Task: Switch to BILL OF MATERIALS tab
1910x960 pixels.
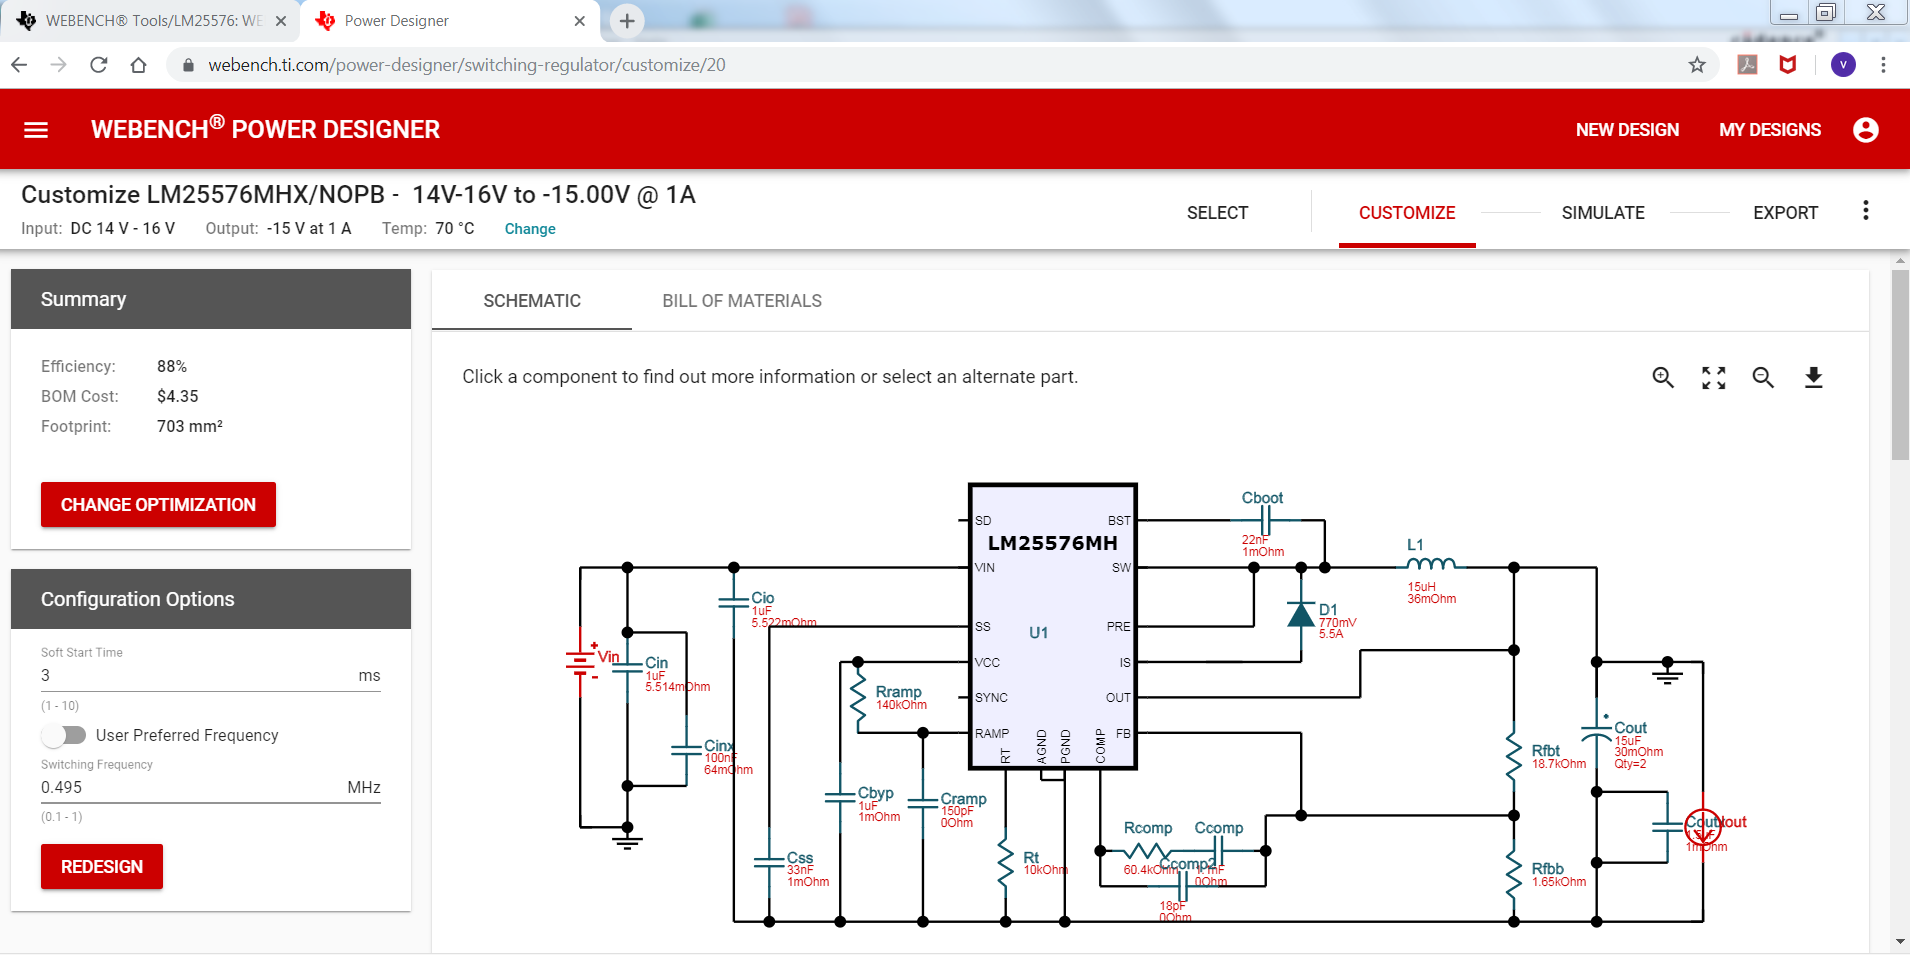Action: (x=742, y=301)
